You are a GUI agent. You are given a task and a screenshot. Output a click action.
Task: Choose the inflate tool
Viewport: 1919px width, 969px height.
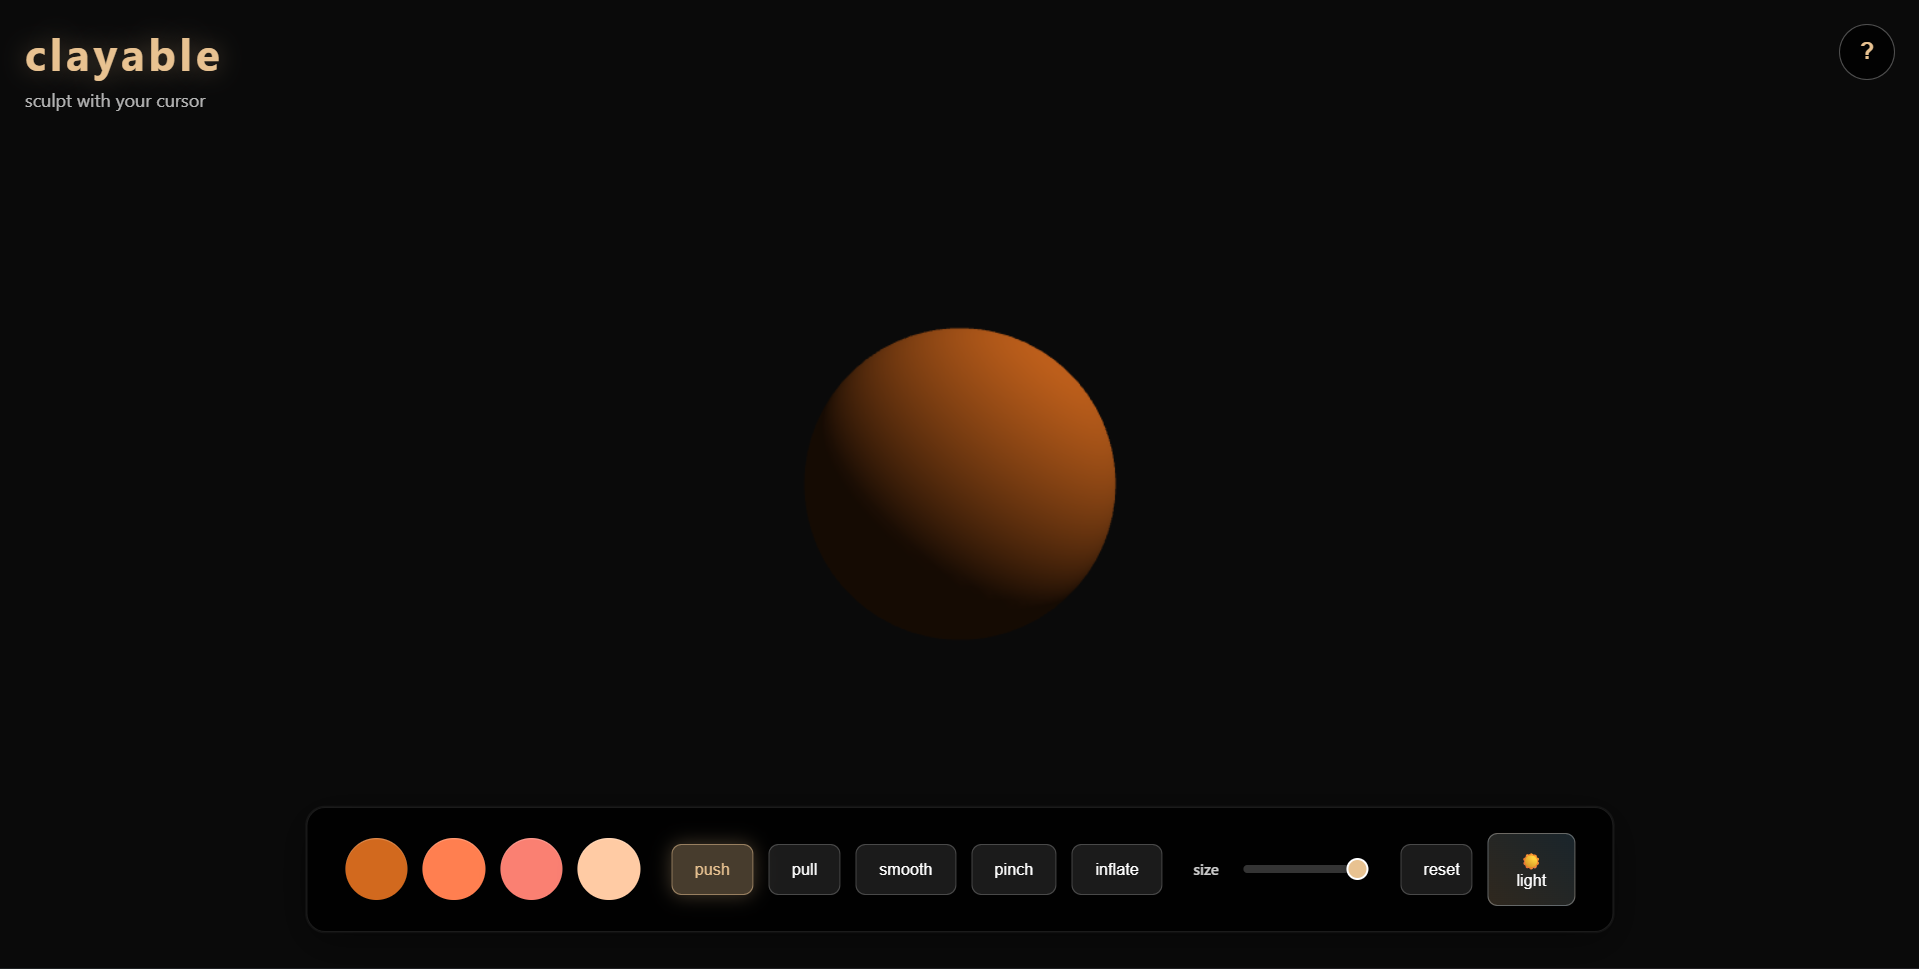[1116, 869]
